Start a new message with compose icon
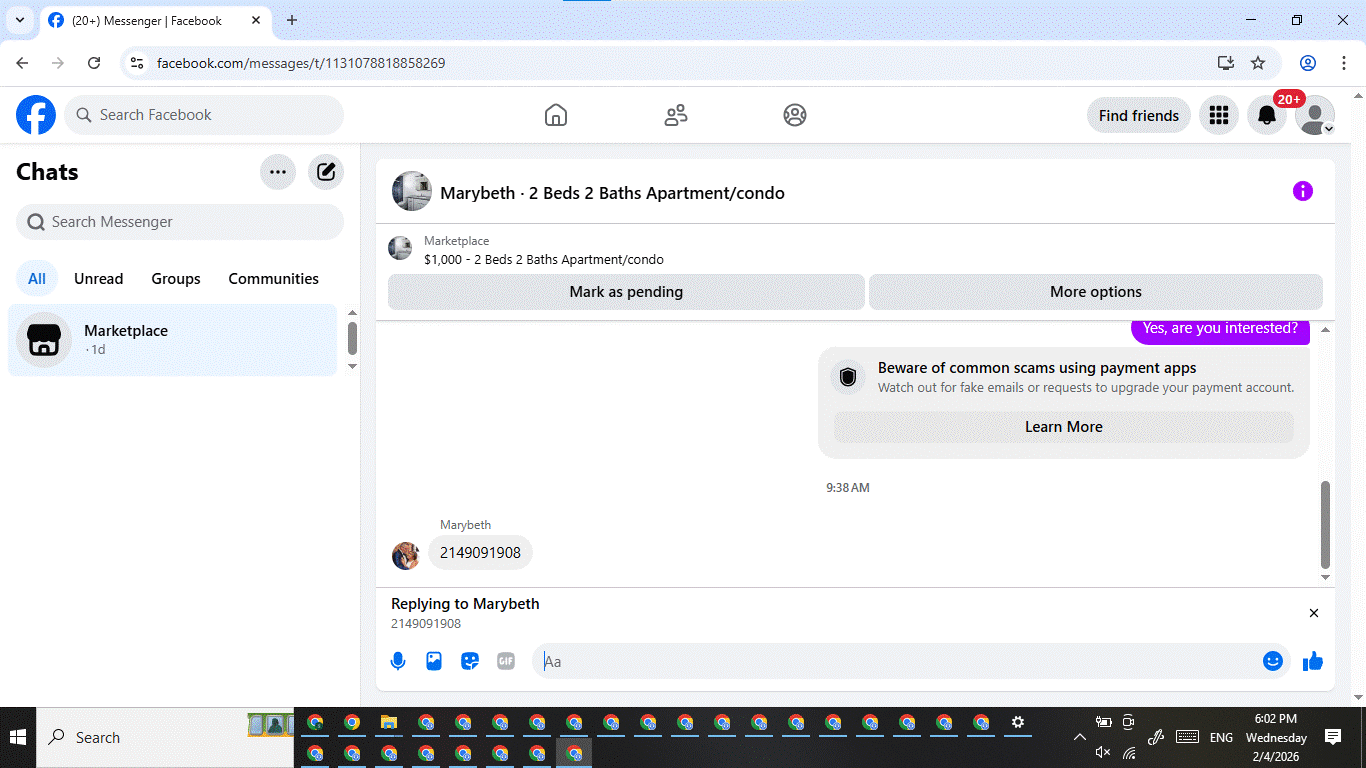The width and height of the screenshot is (1366, 768). 326,172
